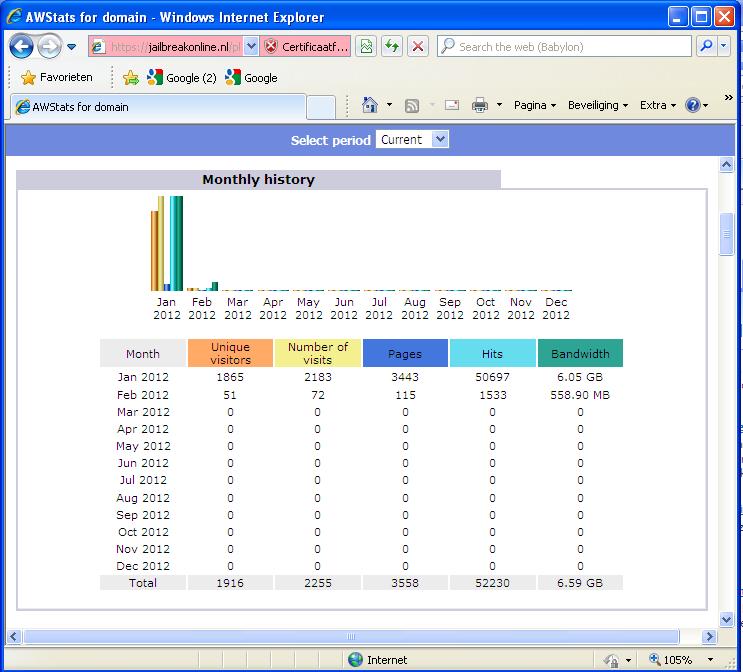743x672 pixels.
Task: Open search provider dropdown arrow
Action: pyautogui.click(x=724, y=46)
